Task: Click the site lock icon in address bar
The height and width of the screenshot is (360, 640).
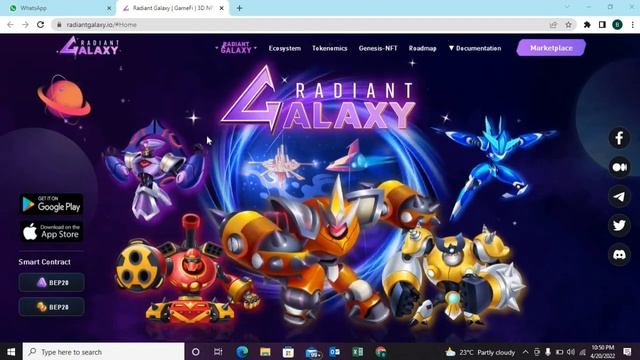Action: pyautogui.click(x=59, y=24)
